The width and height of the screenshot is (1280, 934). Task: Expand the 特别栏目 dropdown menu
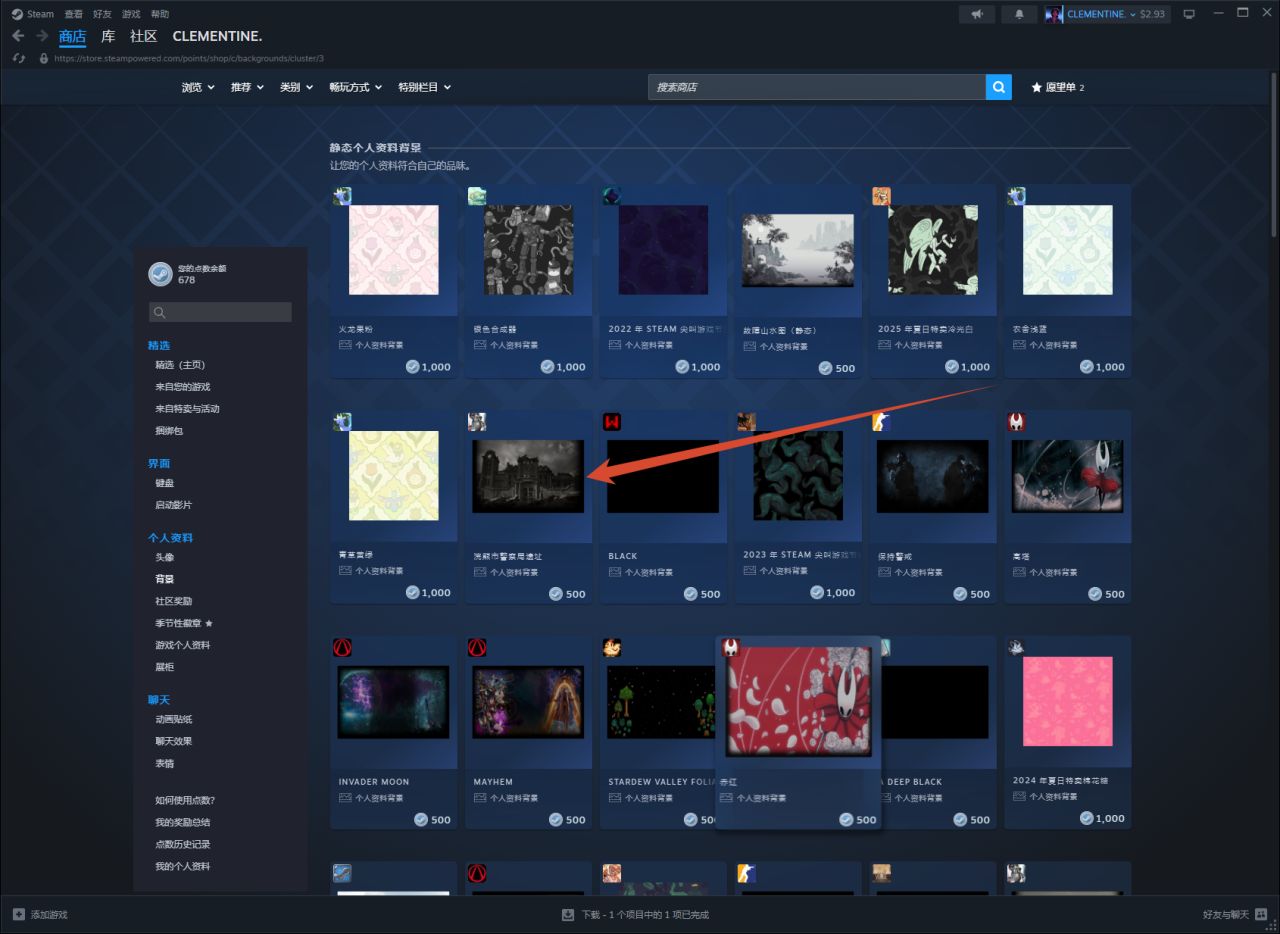(x=424, y=87)
